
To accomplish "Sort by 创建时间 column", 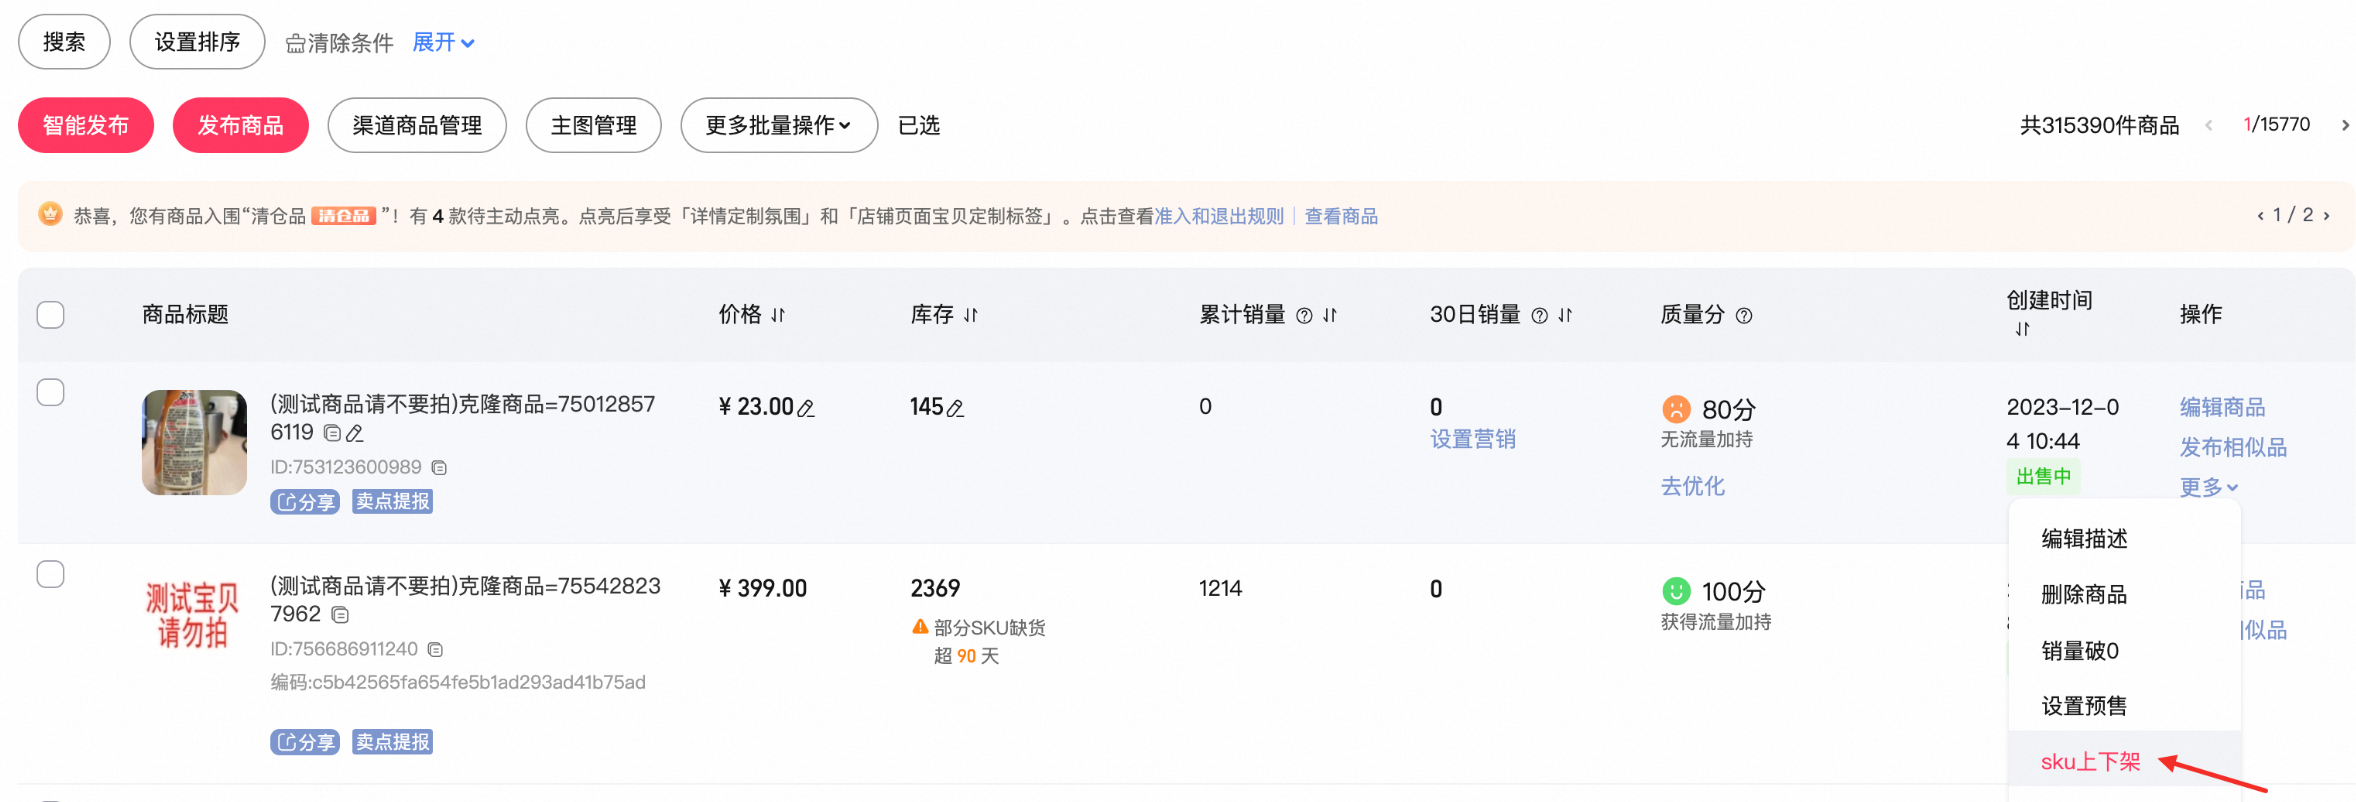I will [x=2022, y=329].
